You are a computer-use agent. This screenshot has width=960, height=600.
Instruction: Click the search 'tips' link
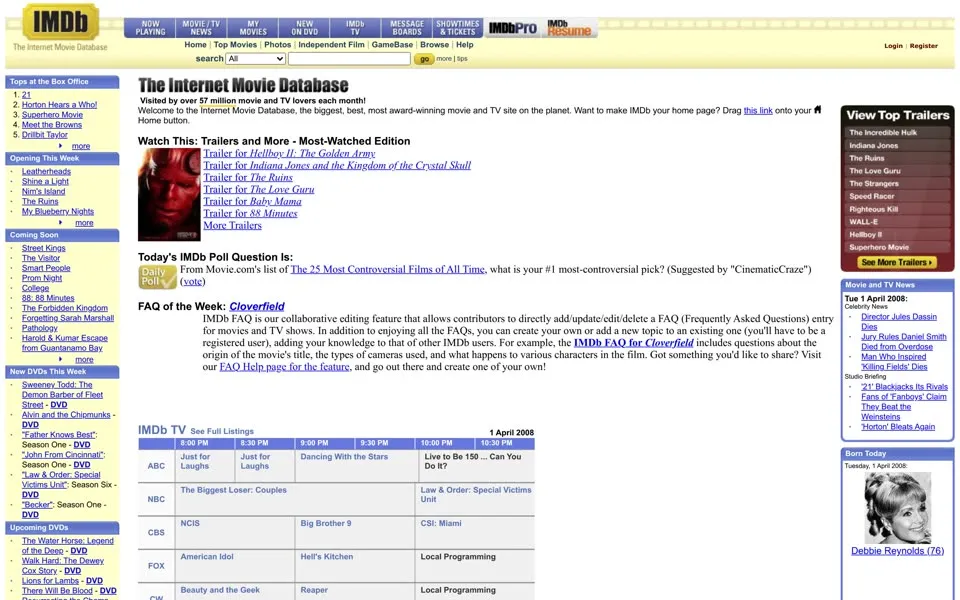click(x=462, y=59)
